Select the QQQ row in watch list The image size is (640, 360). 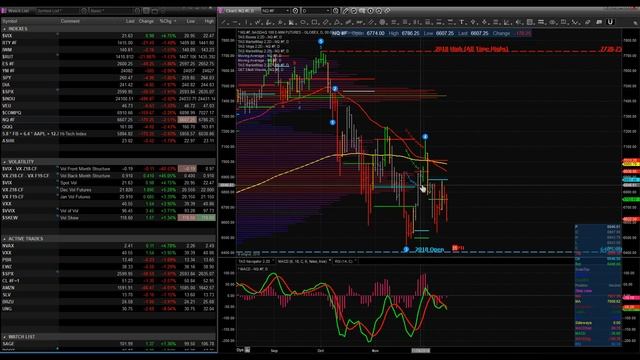(x=108, y=127)
